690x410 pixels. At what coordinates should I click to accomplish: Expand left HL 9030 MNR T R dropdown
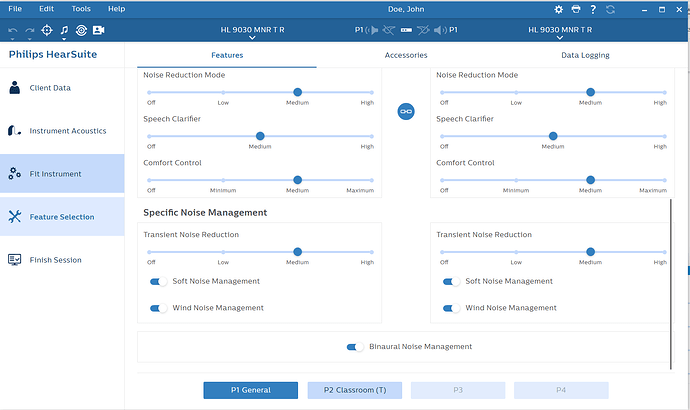(252, 38)
